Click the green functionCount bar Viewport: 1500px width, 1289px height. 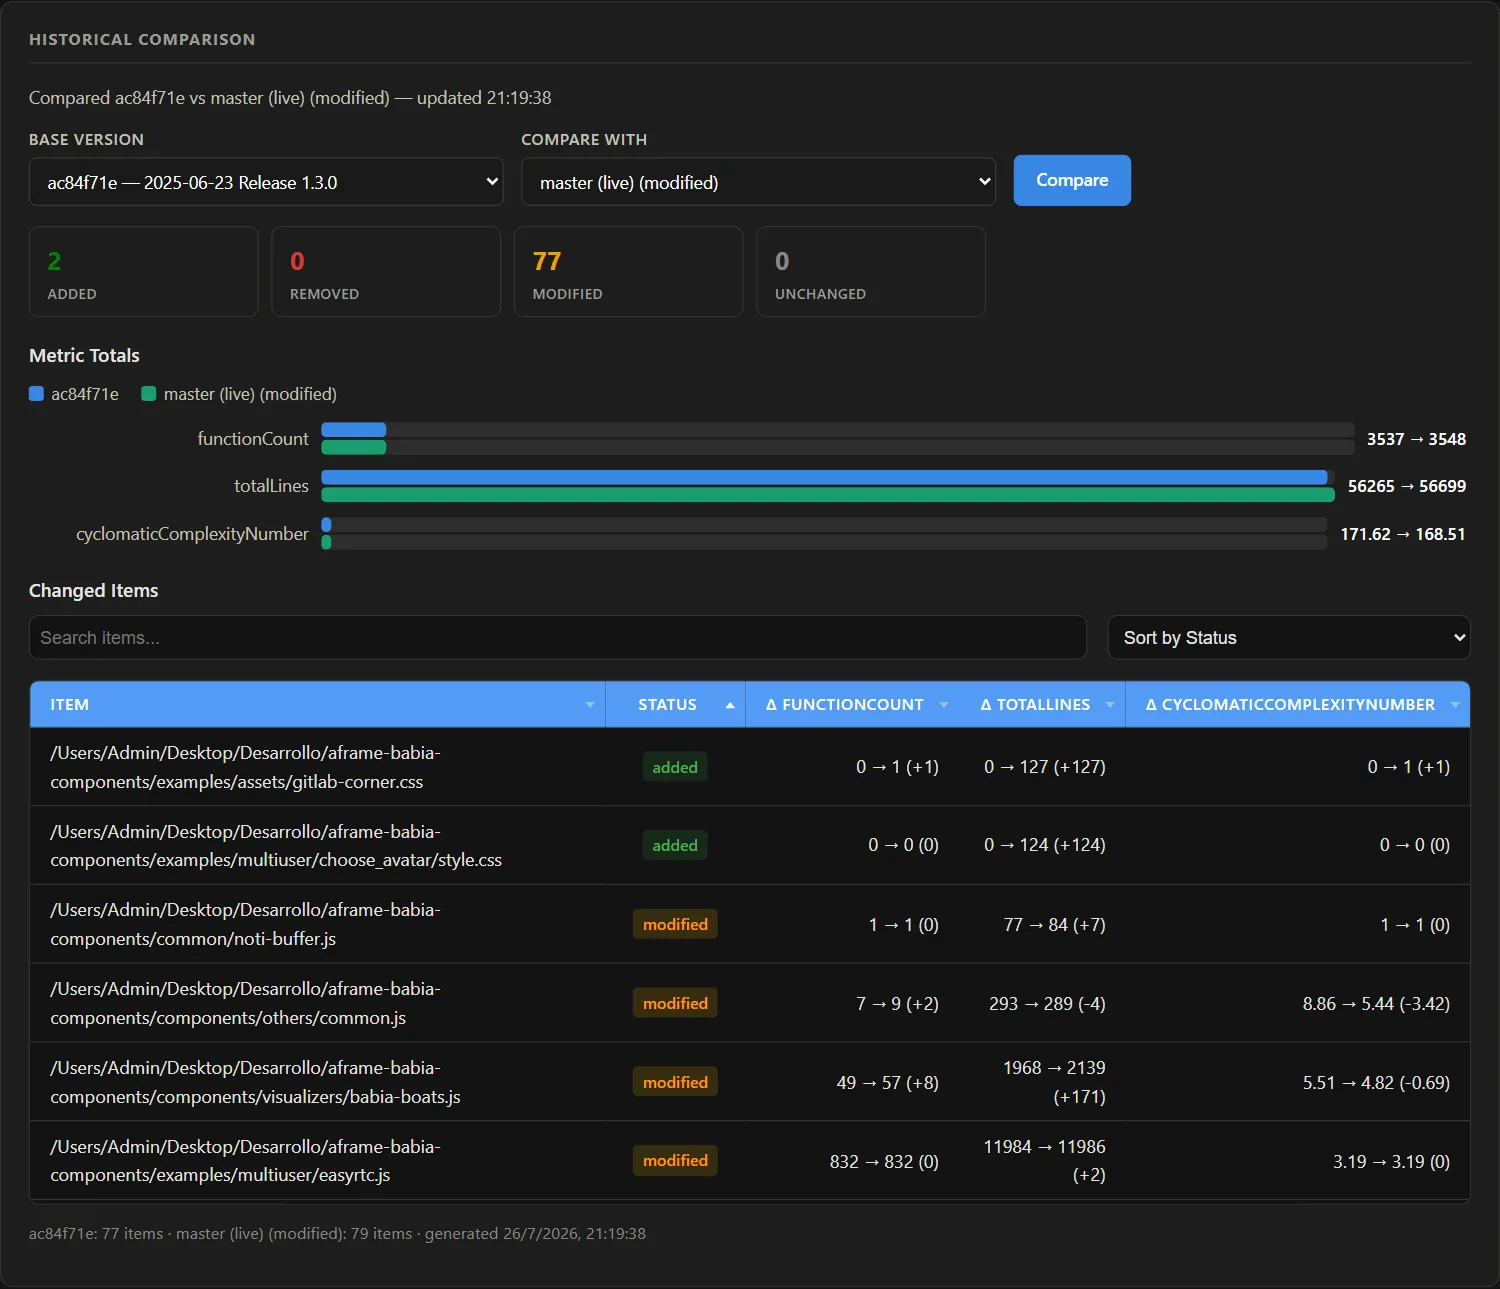(x=353, y=447)
